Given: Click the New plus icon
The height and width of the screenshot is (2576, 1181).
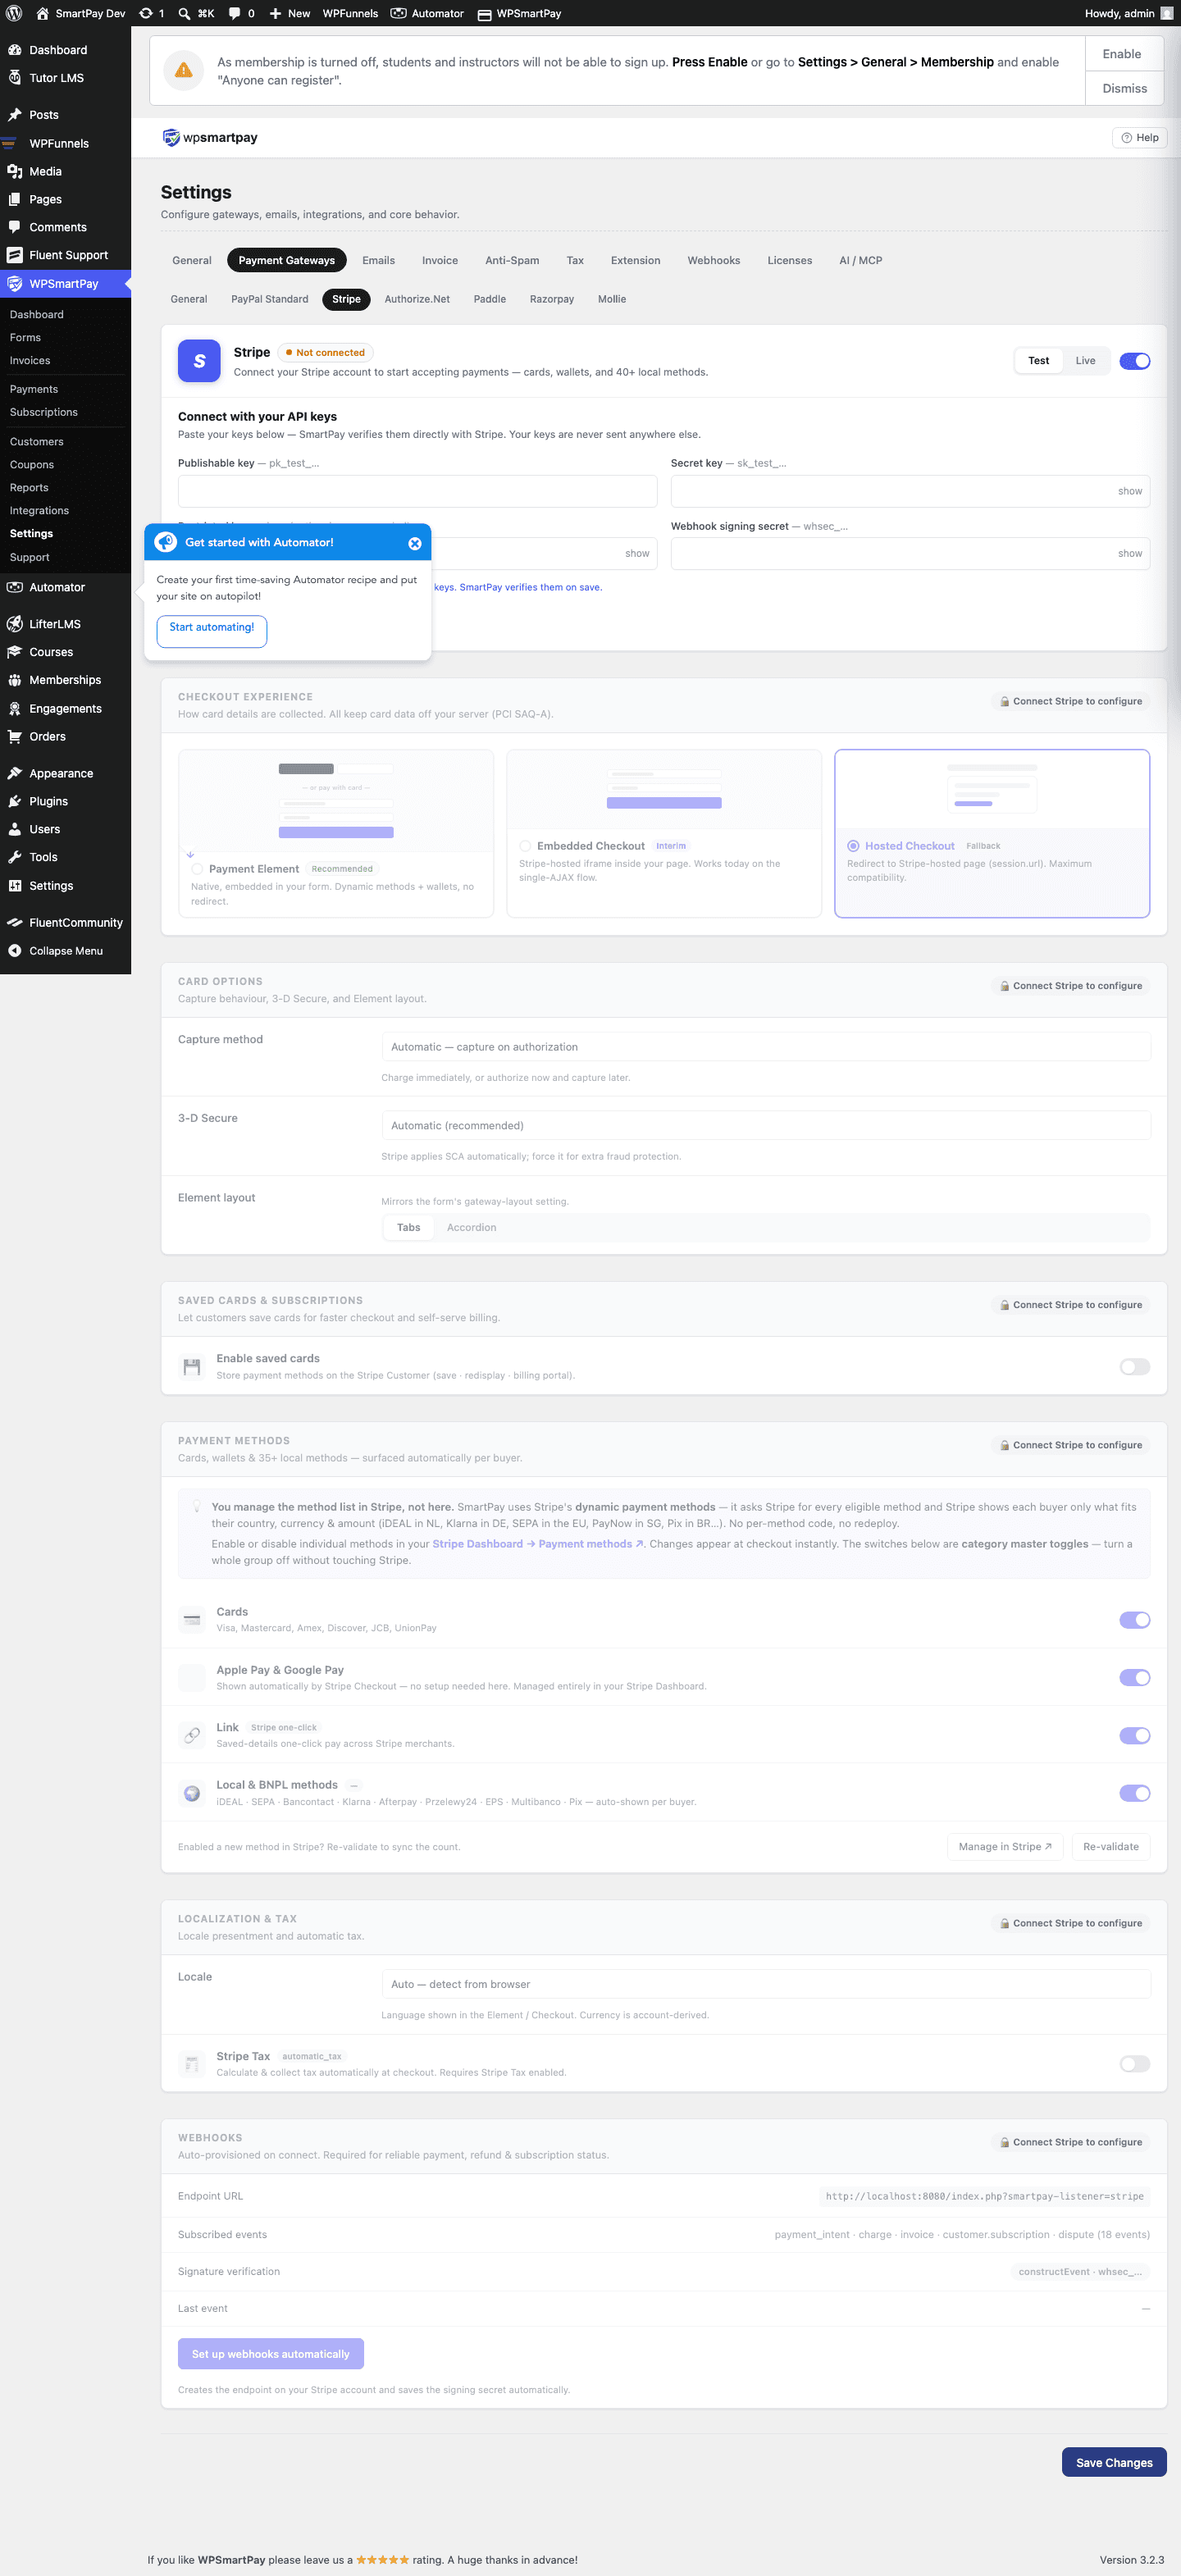Looking at the screenshot, I should pos(275,13).
